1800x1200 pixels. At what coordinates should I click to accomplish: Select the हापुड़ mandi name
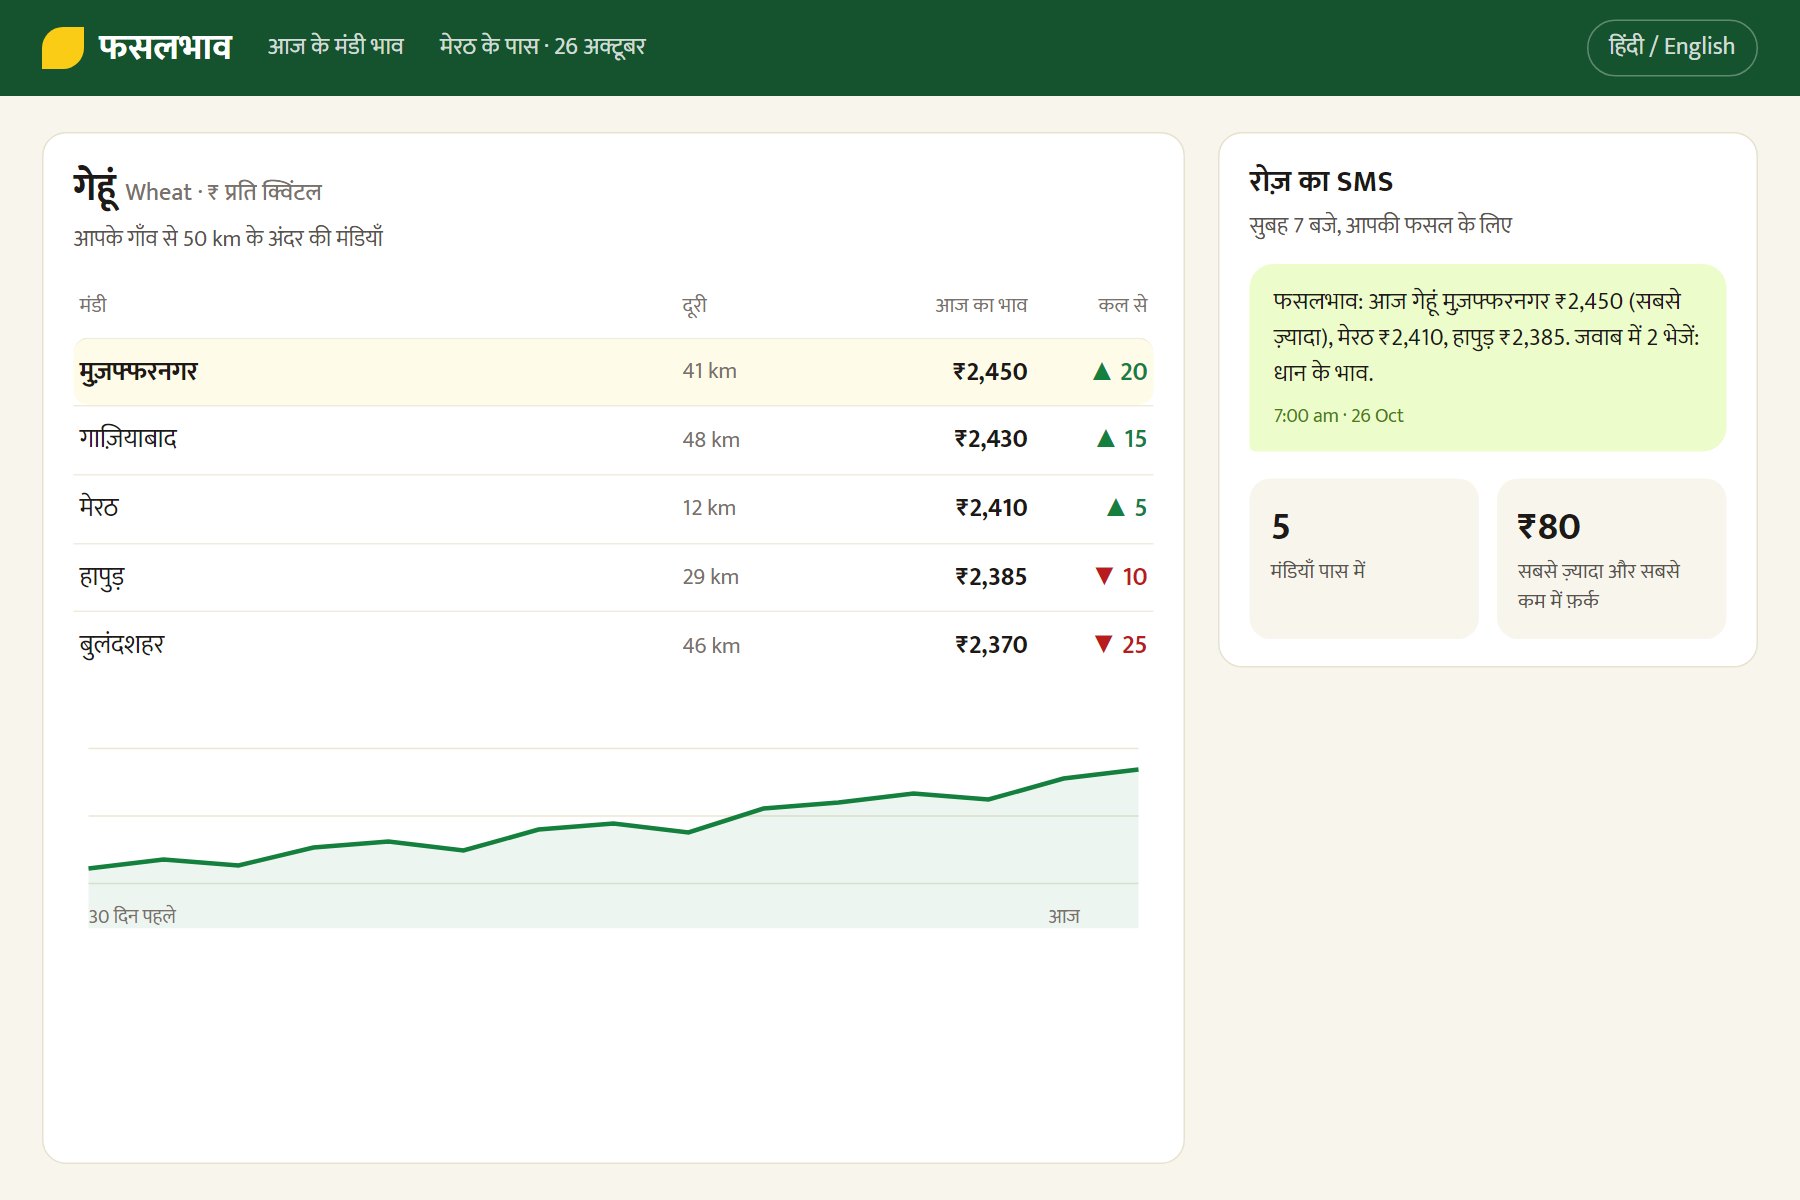click(x=102, y=577)
